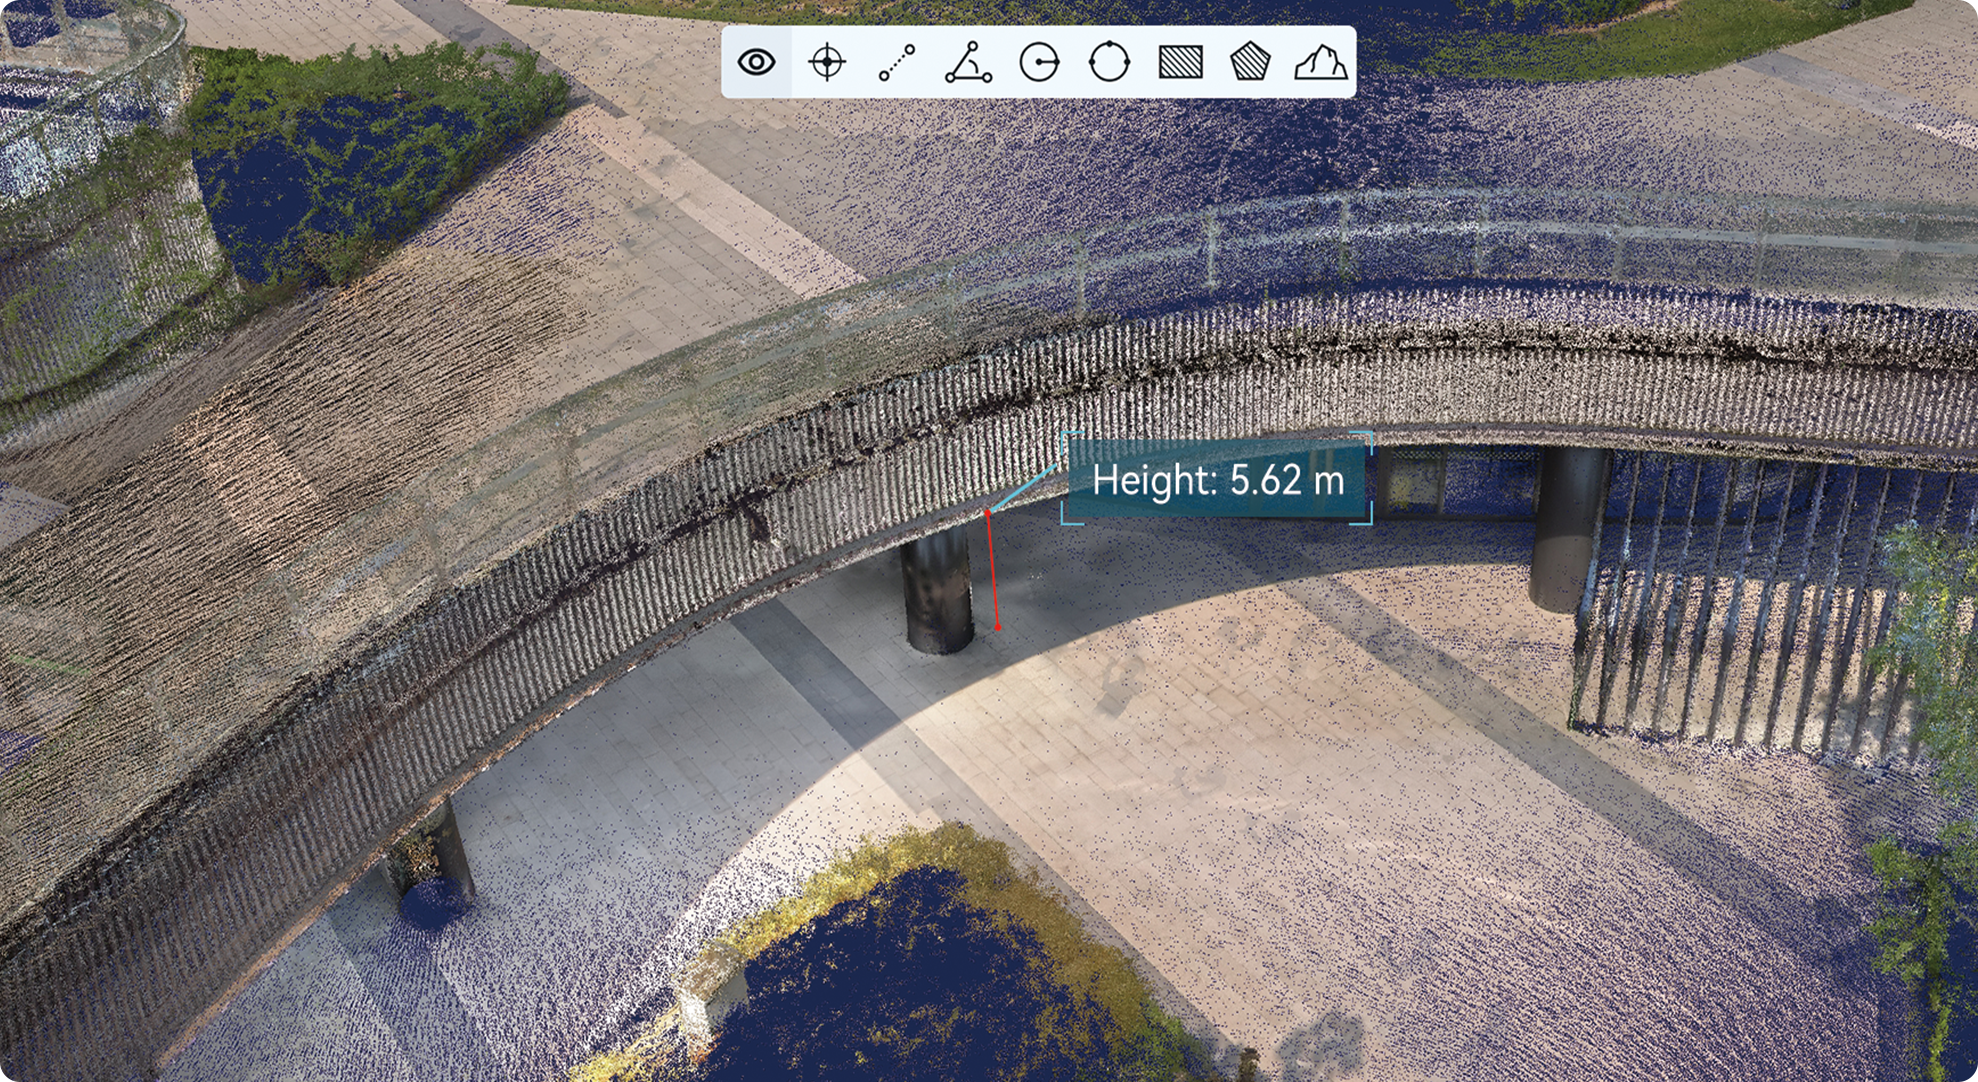Screen dimensions: 1978x1082
Task: Select the red vertical height line midpoint
Action: pyautogui.click(x=993, y=570)
